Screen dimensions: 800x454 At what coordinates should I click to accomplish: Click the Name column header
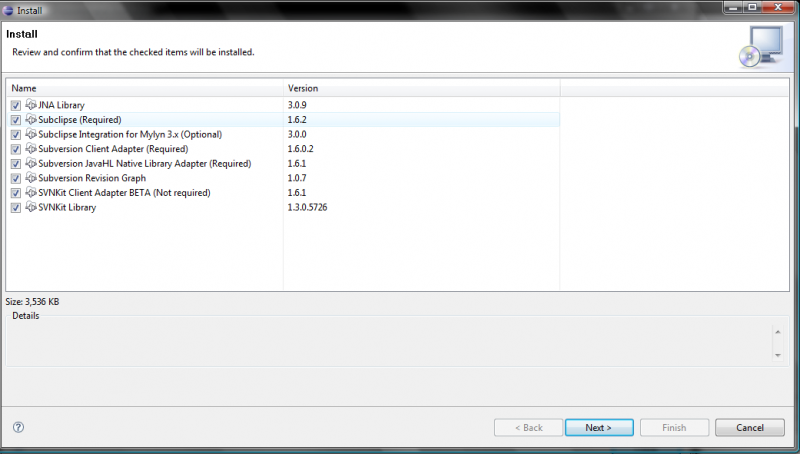coord(145,88)
